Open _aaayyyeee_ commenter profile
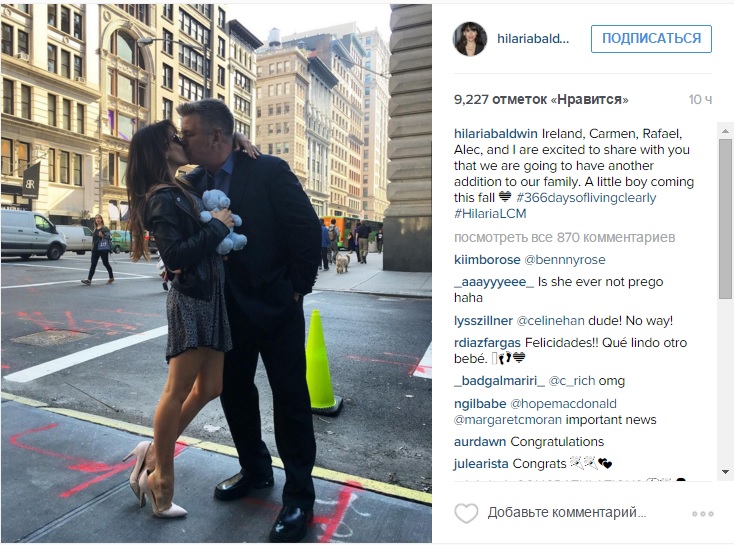Image resolution: width=734 pixels, height=545 pixels. [494, 282]
